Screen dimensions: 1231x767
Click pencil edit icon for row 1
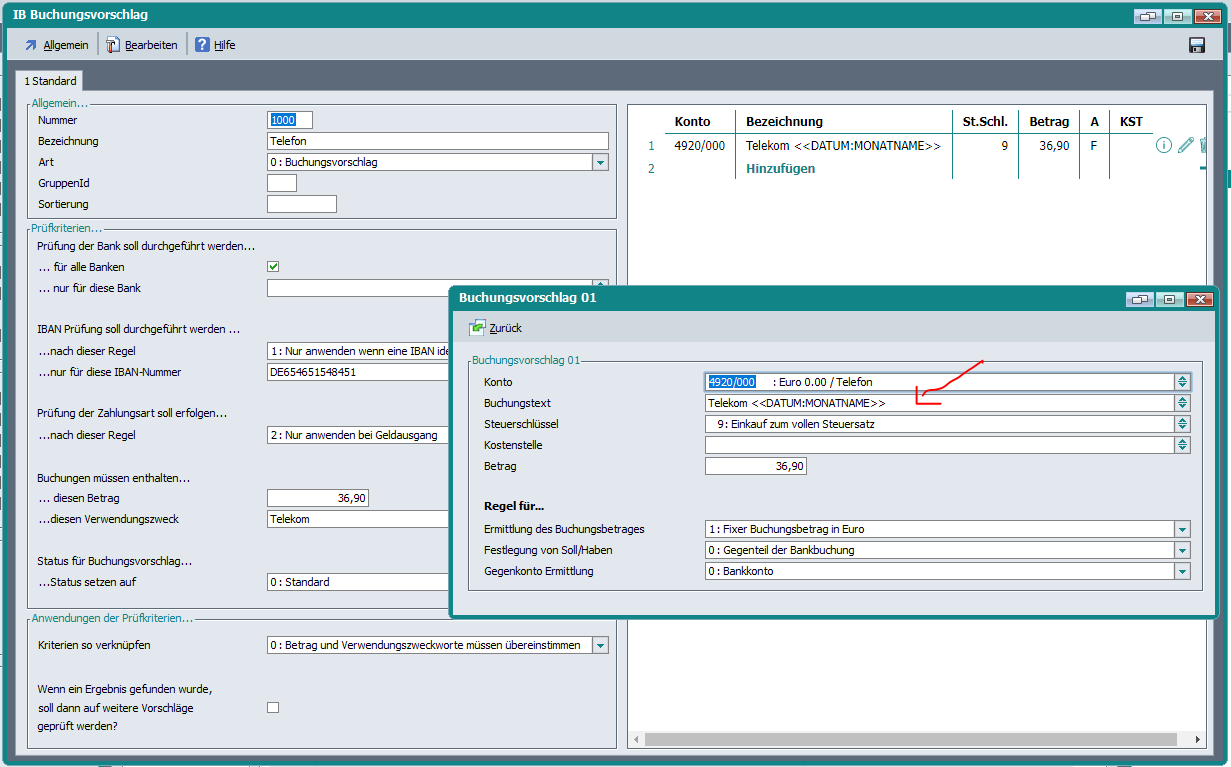(1185, 146)
